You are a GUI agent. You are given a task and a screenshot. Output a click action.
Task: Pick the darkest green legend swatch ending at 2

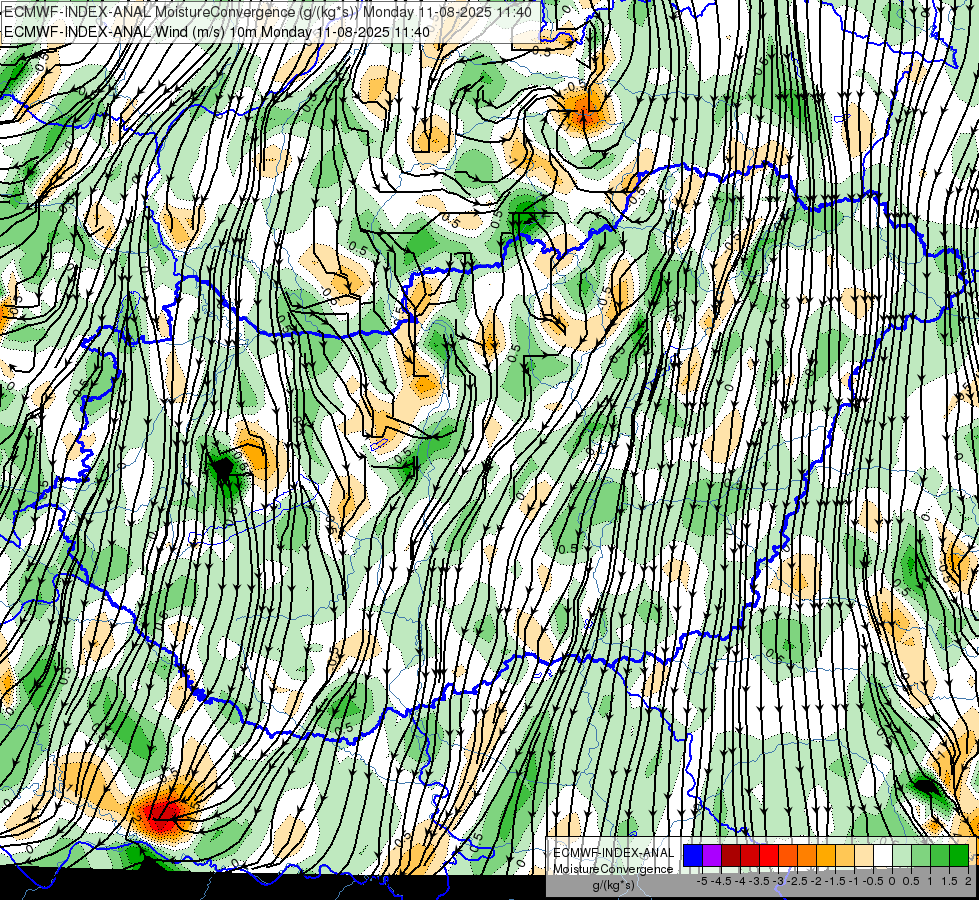(959, 855)
